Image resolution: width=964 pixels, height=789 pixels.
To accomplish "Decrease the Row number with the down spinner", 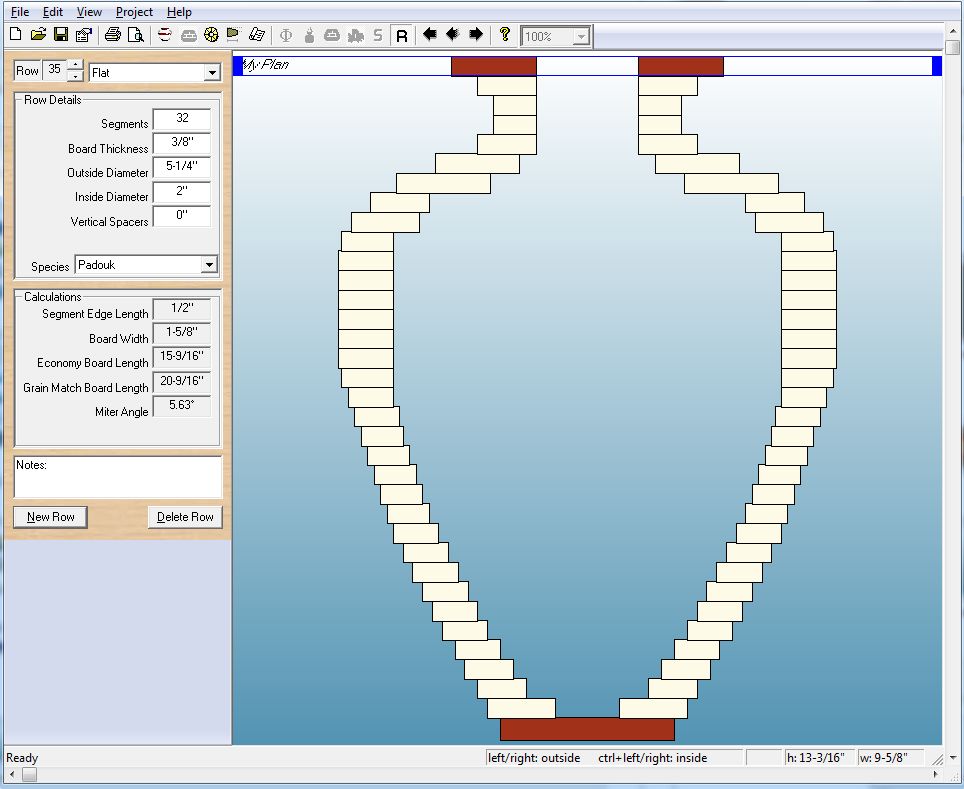I will pyautogui.click(x=74, y=77).
